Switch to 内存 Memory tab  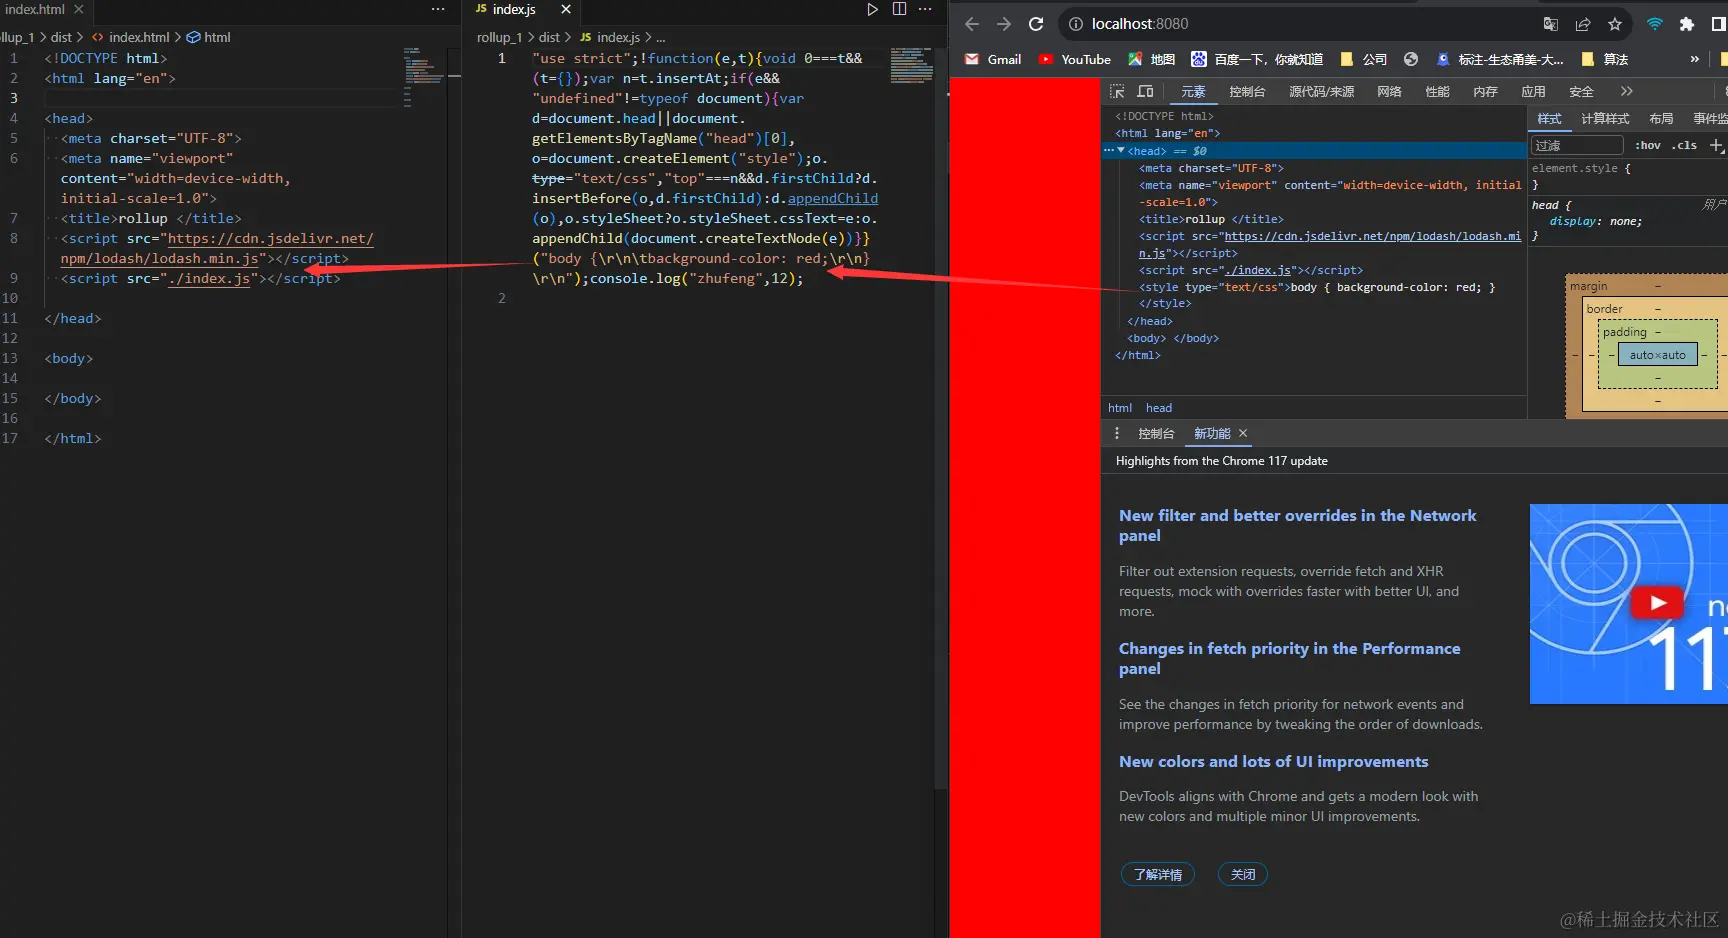pos(1485,91)
